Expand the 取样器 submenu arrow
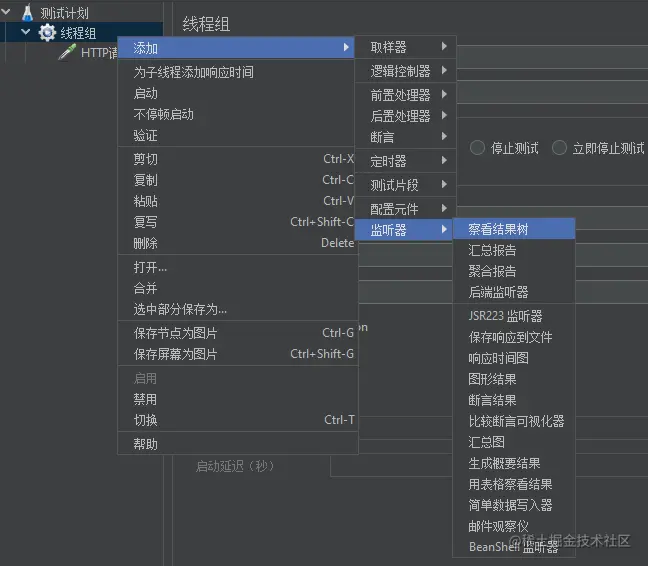This screenshot has width=648, height=566. (x=444, y=46)
